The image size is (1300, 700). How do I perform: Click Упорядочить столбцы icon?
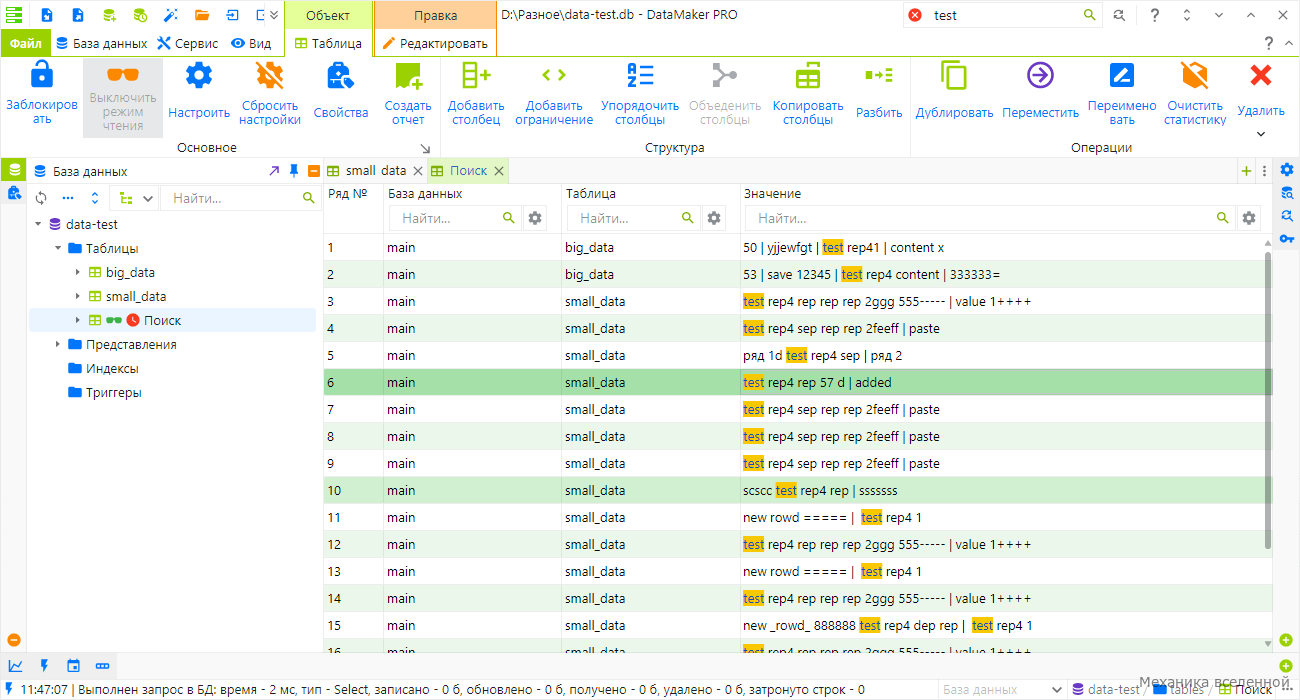pyautogui.click(x=640, y=76)
